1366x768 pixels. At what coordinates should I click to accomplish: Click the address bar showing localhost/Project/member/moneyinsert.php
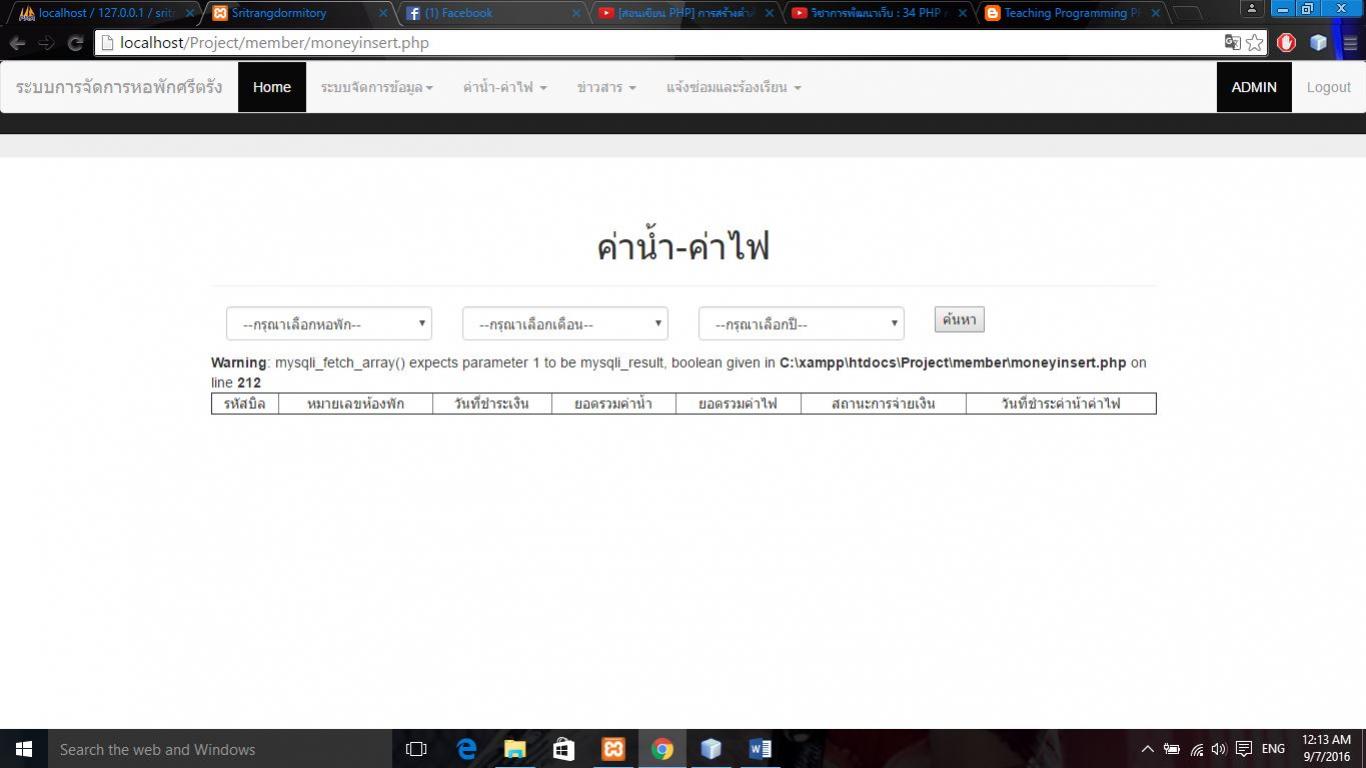click(x=660, y=43)
